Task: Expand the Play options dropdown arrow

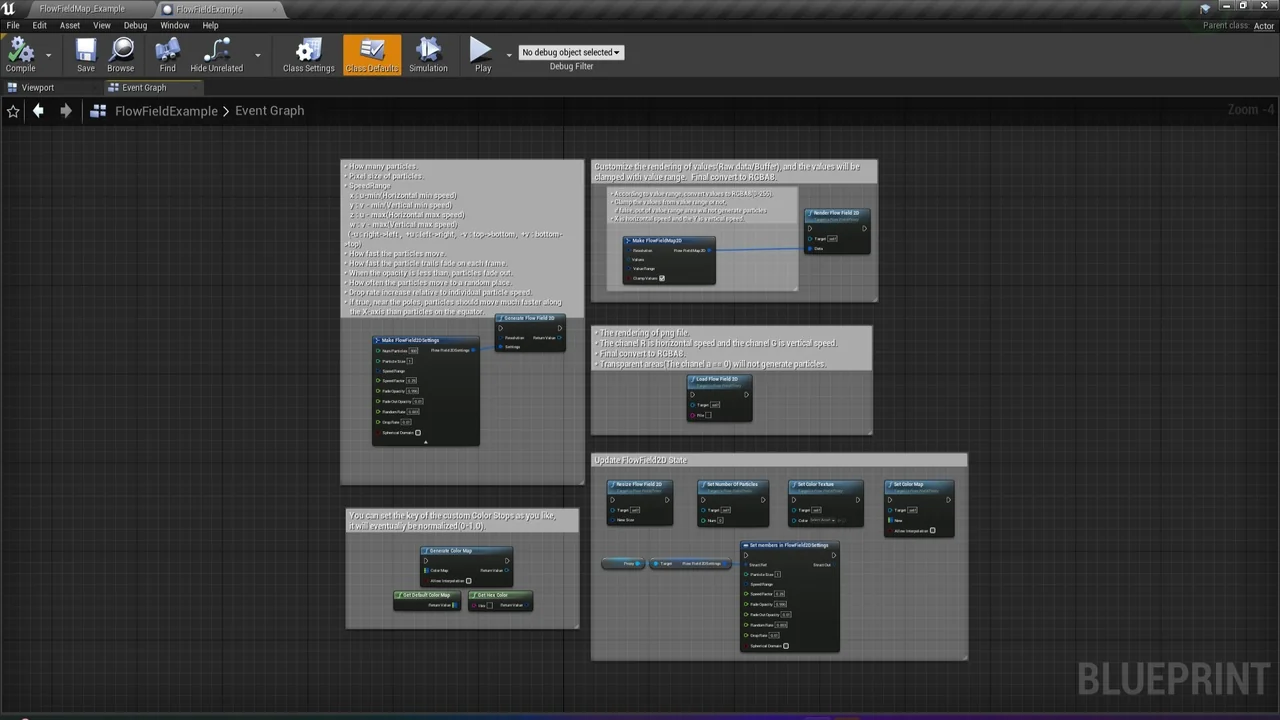Action: 509,55
